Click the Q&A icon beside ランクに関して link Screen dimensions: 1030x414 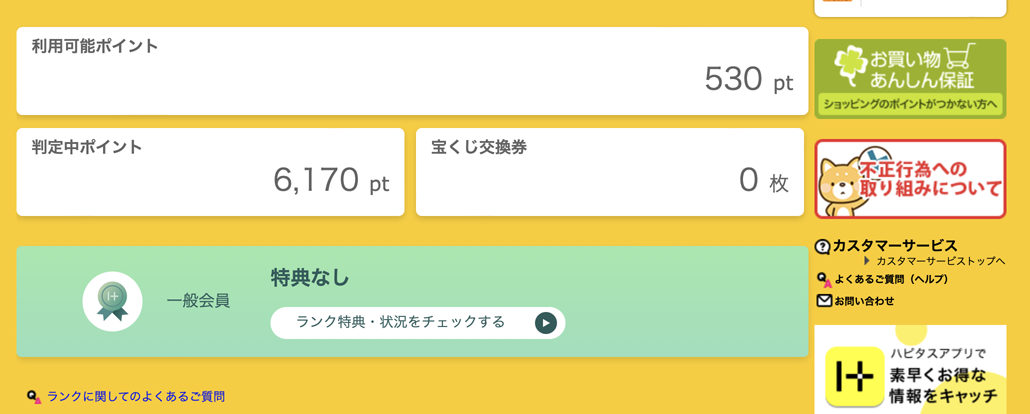click(x=34, y=397)
